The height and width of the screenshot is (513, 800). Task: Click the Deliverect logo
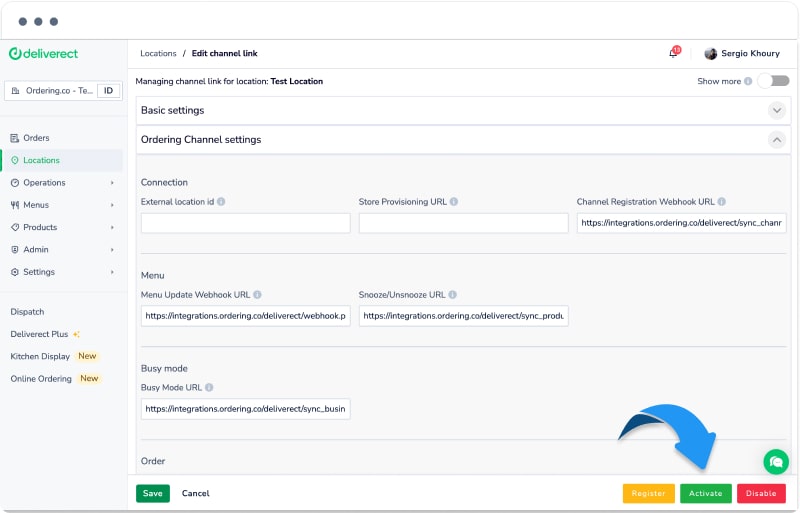click(x=43, y=54)
